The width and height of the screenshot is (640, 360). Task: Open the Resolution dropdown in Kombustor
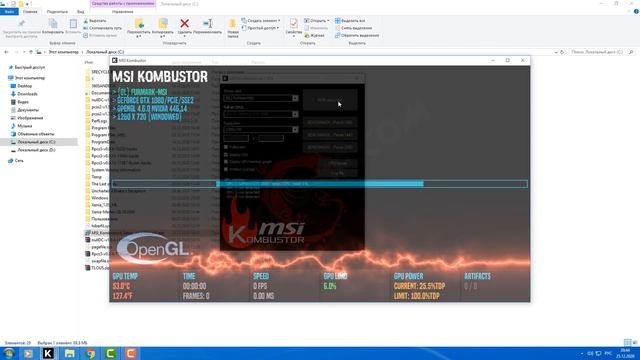click(295, 129)
